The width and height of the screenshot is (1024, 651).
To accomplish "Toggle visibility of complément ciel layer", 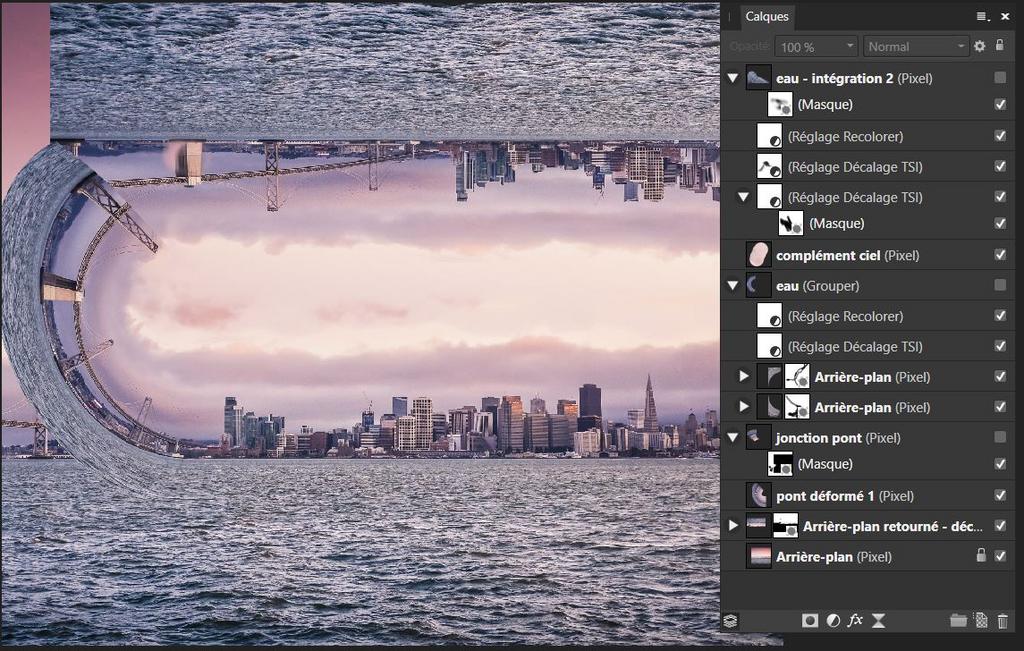I will [1000, 255].
